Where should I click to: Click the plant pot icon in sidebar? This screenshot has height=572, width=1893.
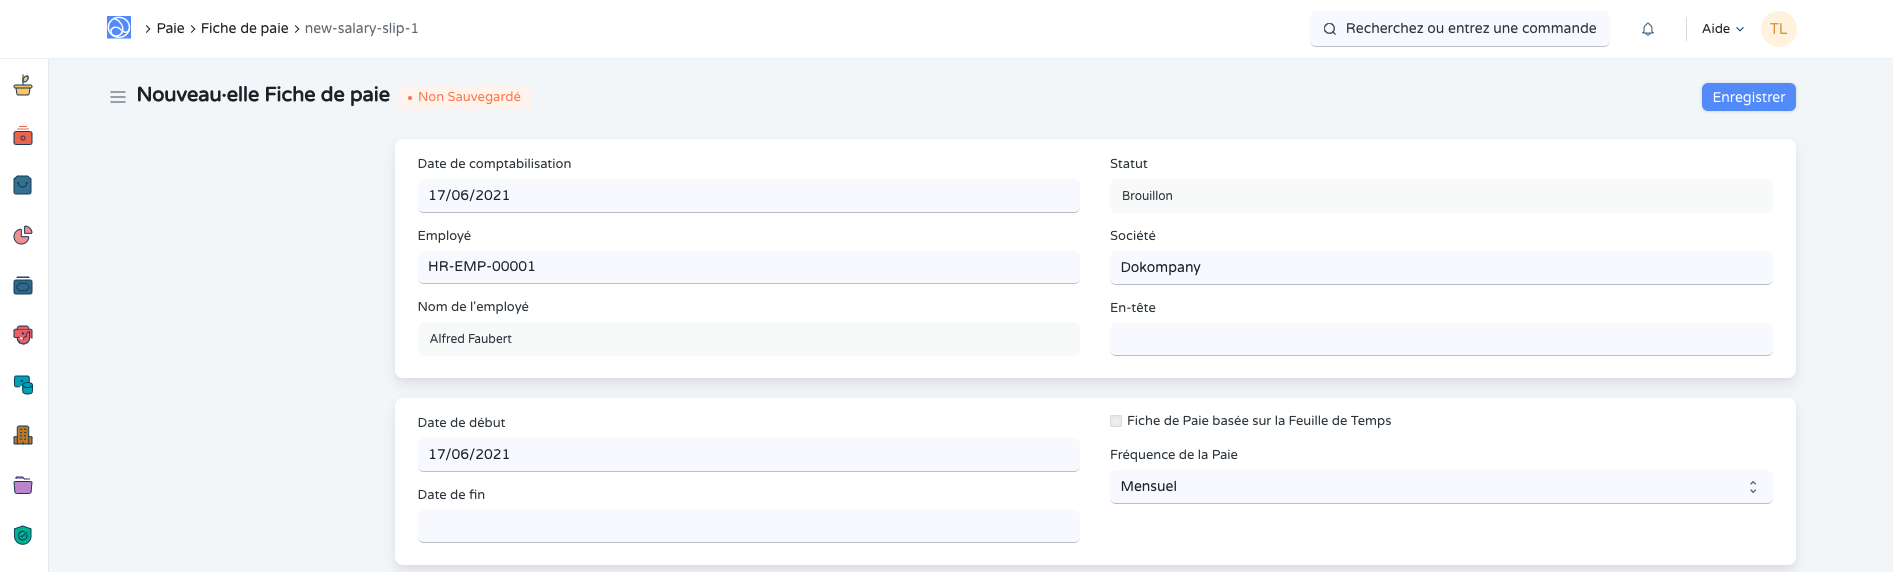(23, 86)
